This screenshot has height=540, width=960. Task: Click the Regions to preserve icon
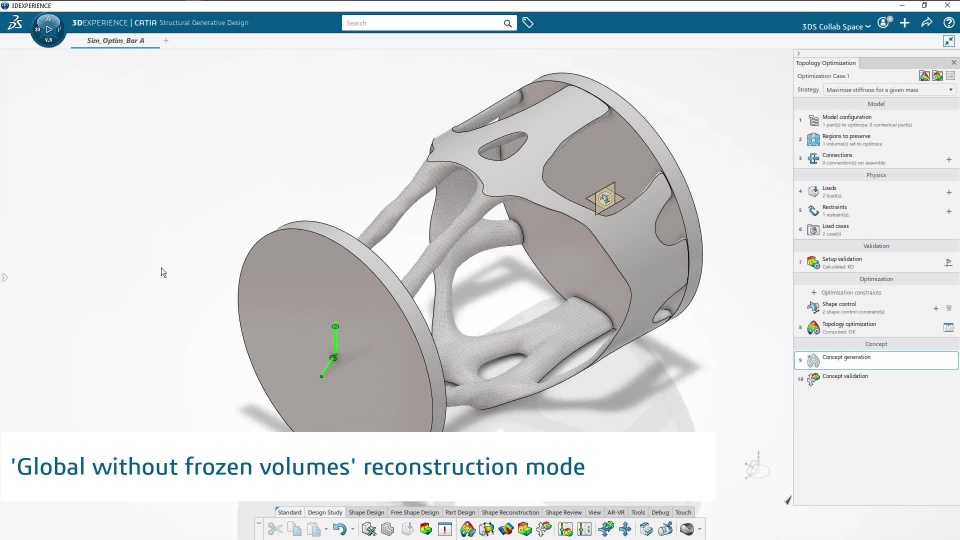point(813,140)
